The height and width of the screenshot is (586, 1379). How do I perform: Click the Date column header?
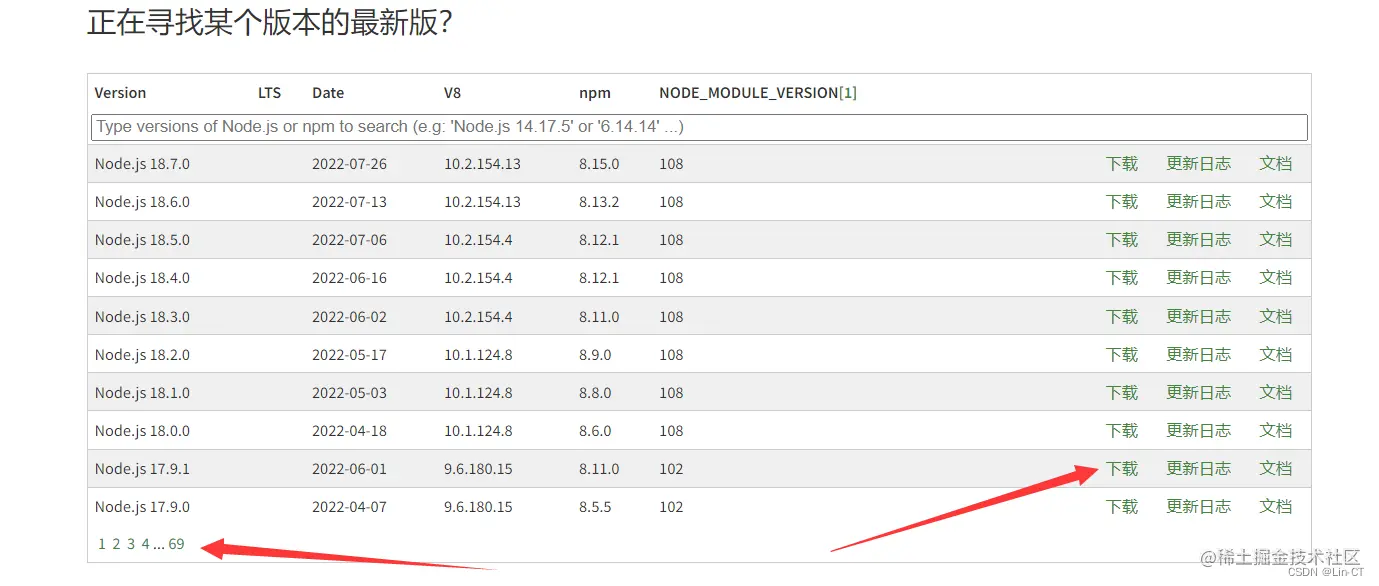328,93
